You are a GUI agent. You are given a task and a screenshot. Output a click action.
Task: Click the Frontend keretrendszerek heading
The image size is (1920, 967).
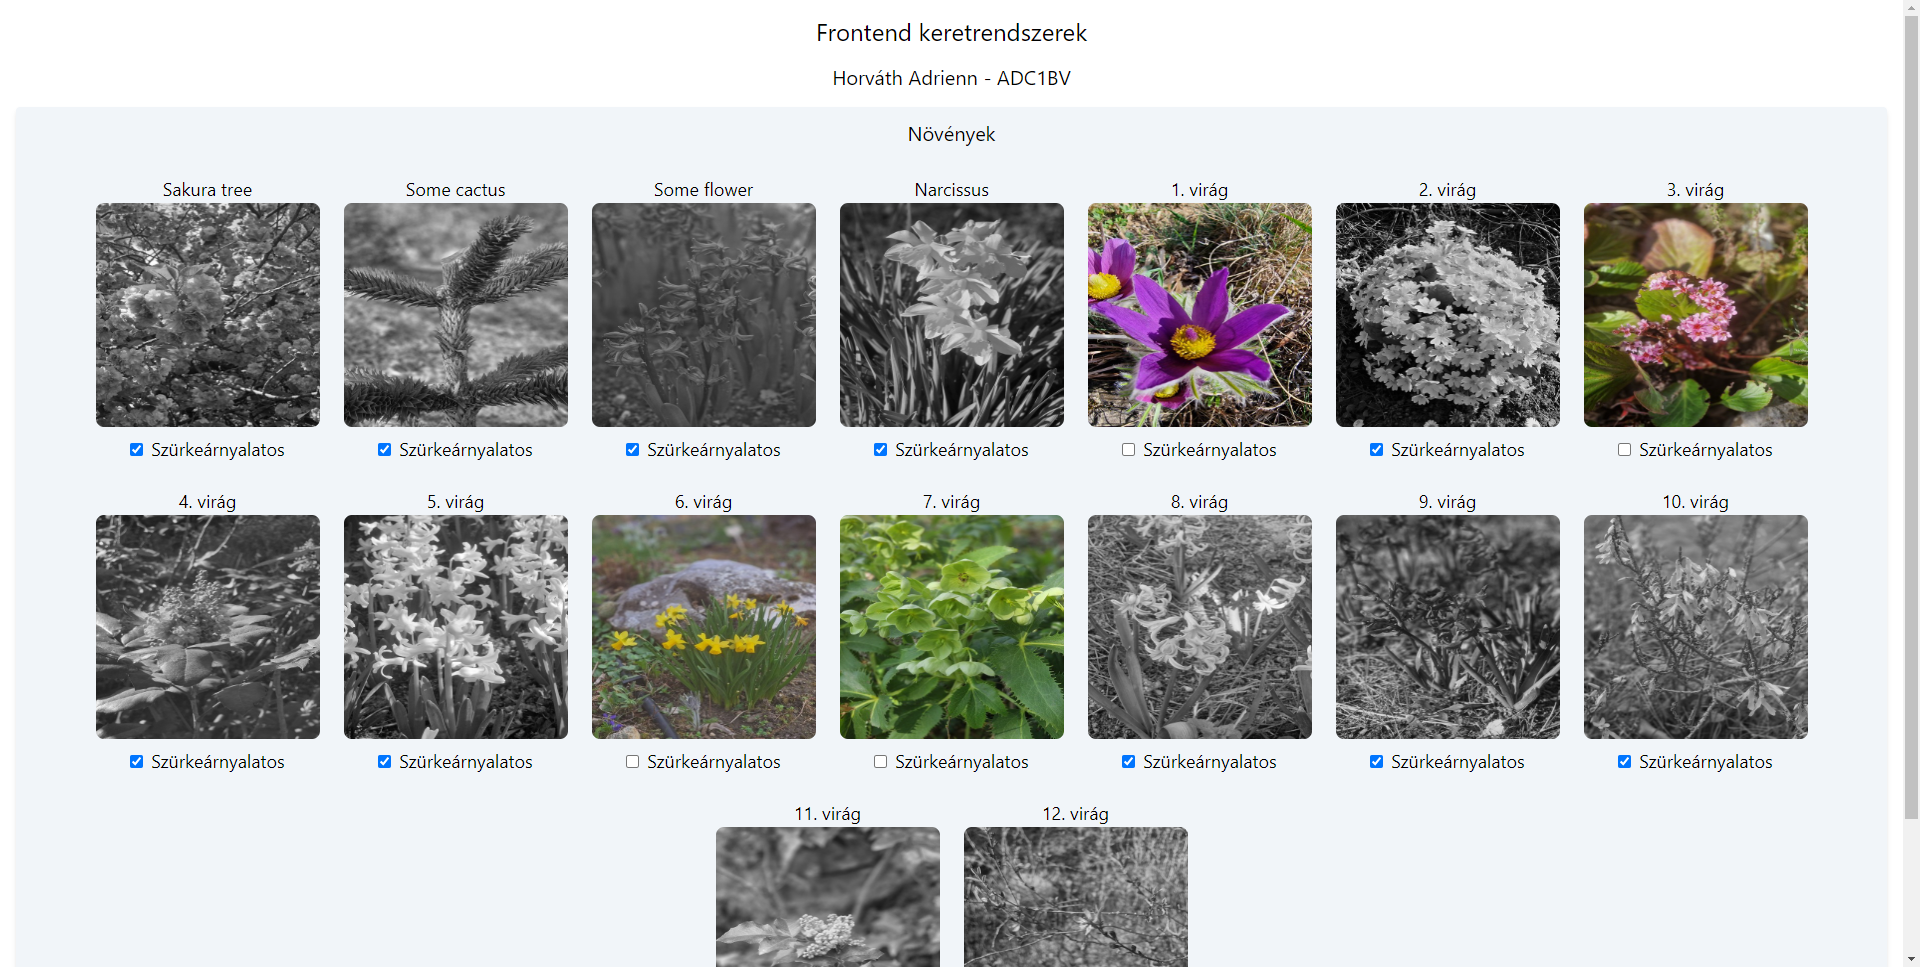951,33
